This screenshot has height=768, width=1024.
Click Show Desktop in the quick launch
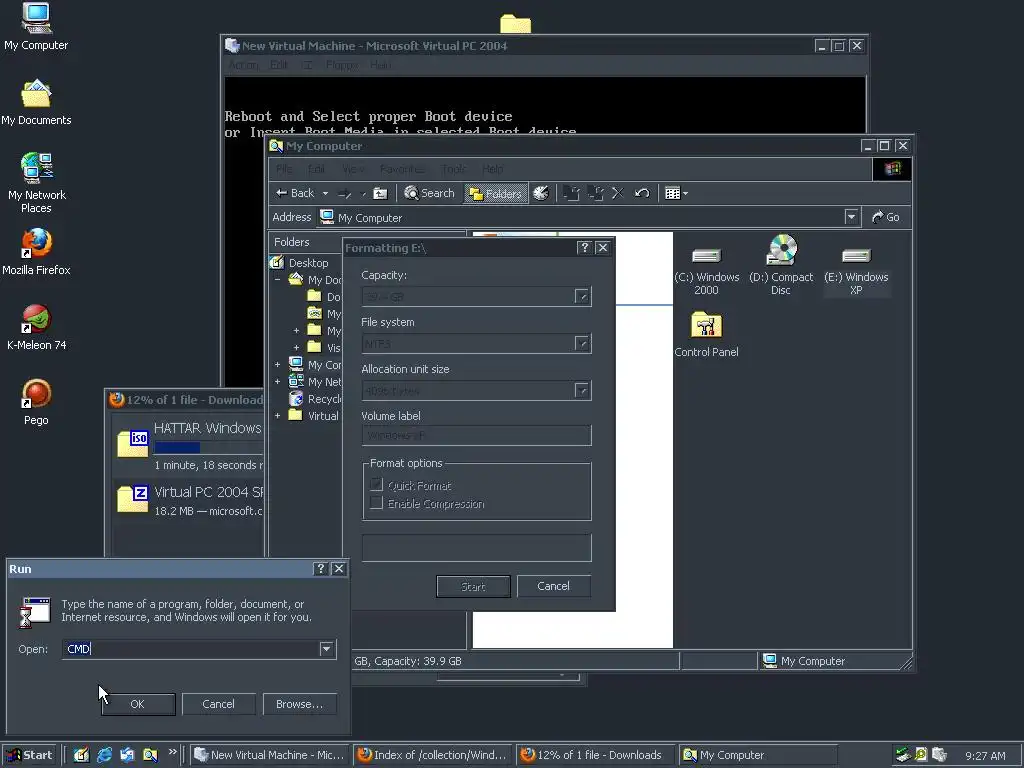[81, 755]
